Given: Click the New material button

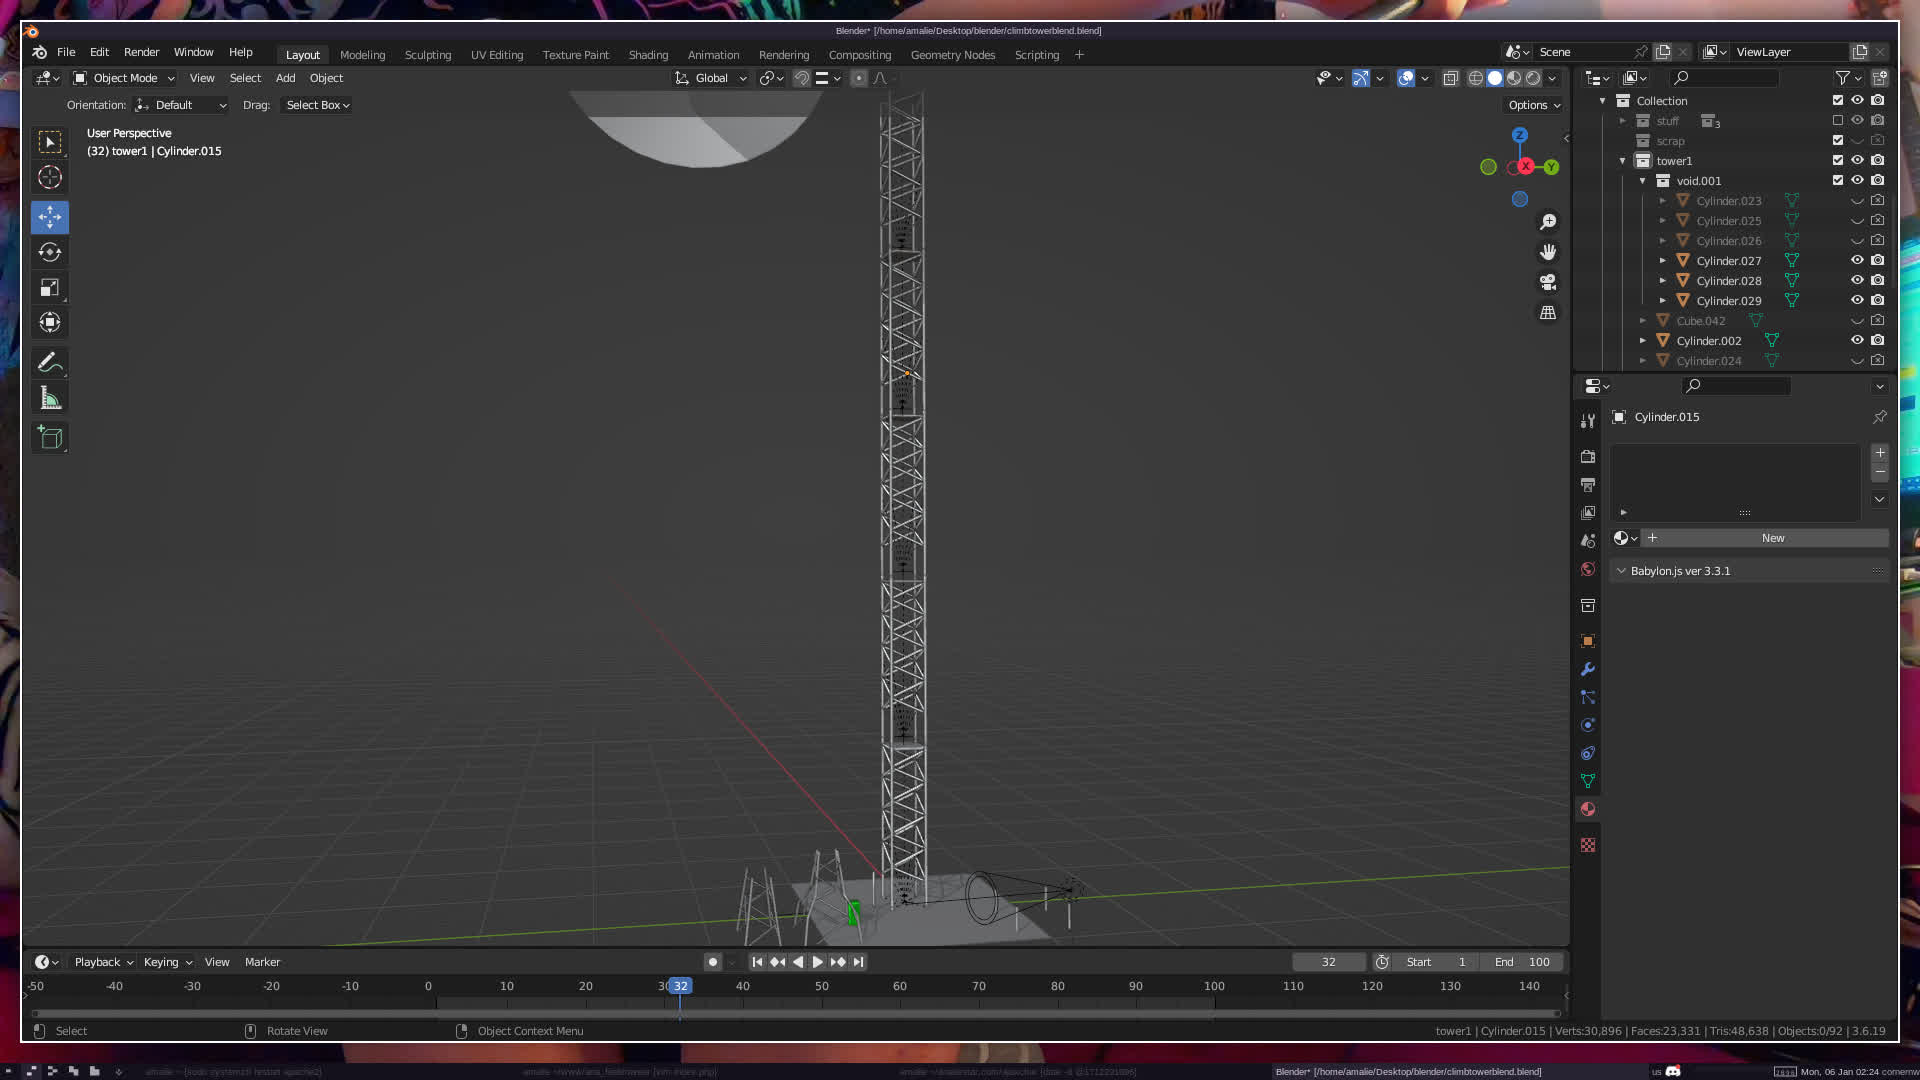Looking at the screenshot, I should (x=1772, y=538).
